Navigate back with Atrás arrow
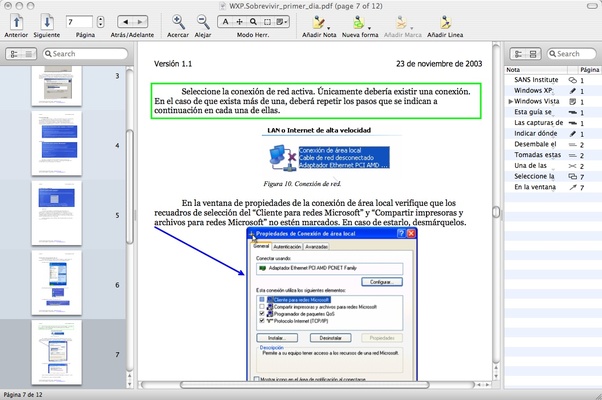This screenshot has height=400, width=602. (125, 22)
